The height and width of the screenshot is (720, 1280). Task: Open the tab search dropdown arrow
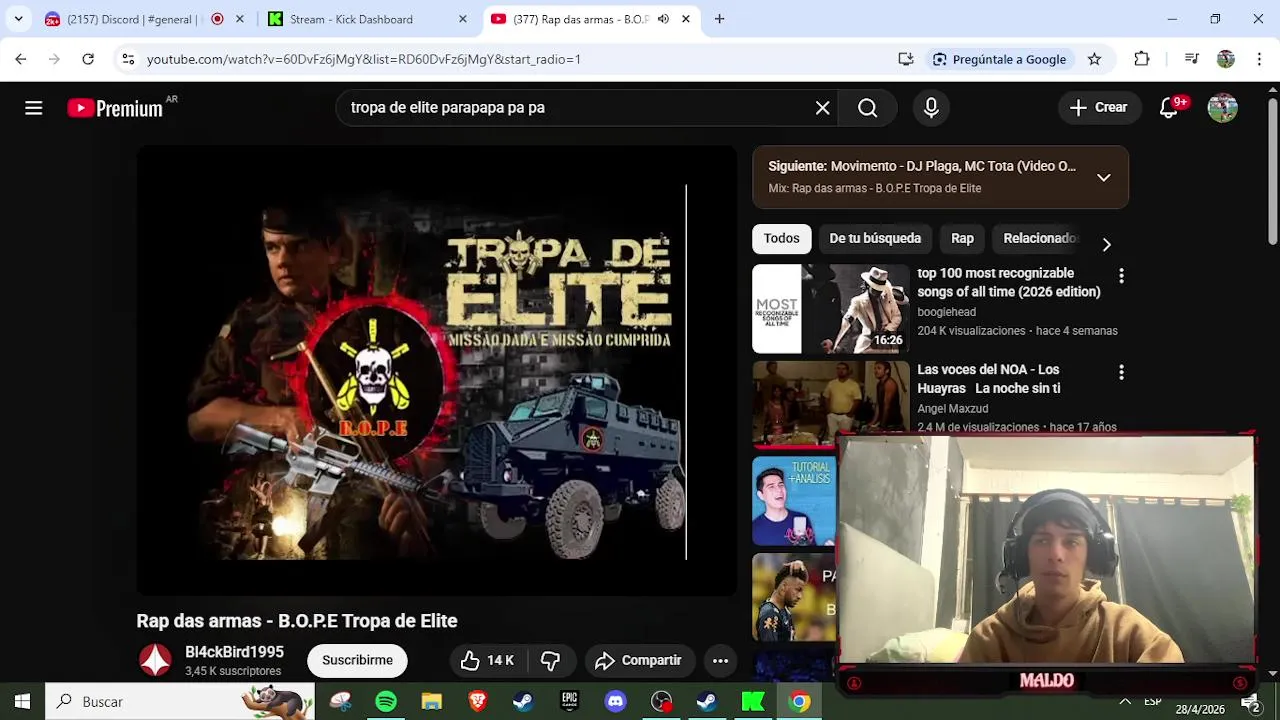[x=18, y=19]
